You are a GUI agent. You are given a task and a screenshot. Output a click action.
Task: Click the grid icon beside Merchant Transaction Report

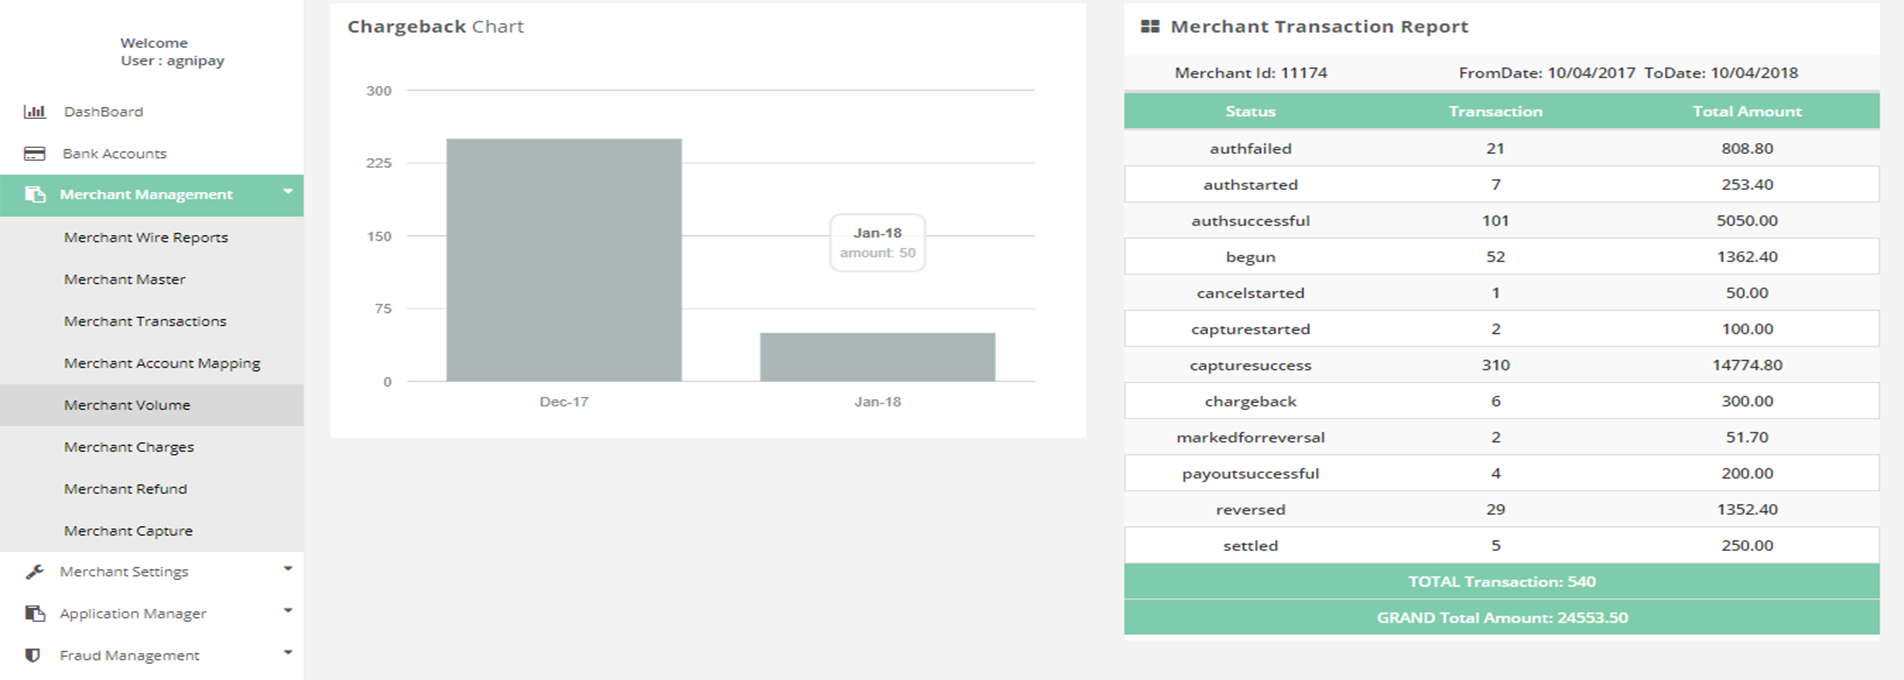point(1150,27)
